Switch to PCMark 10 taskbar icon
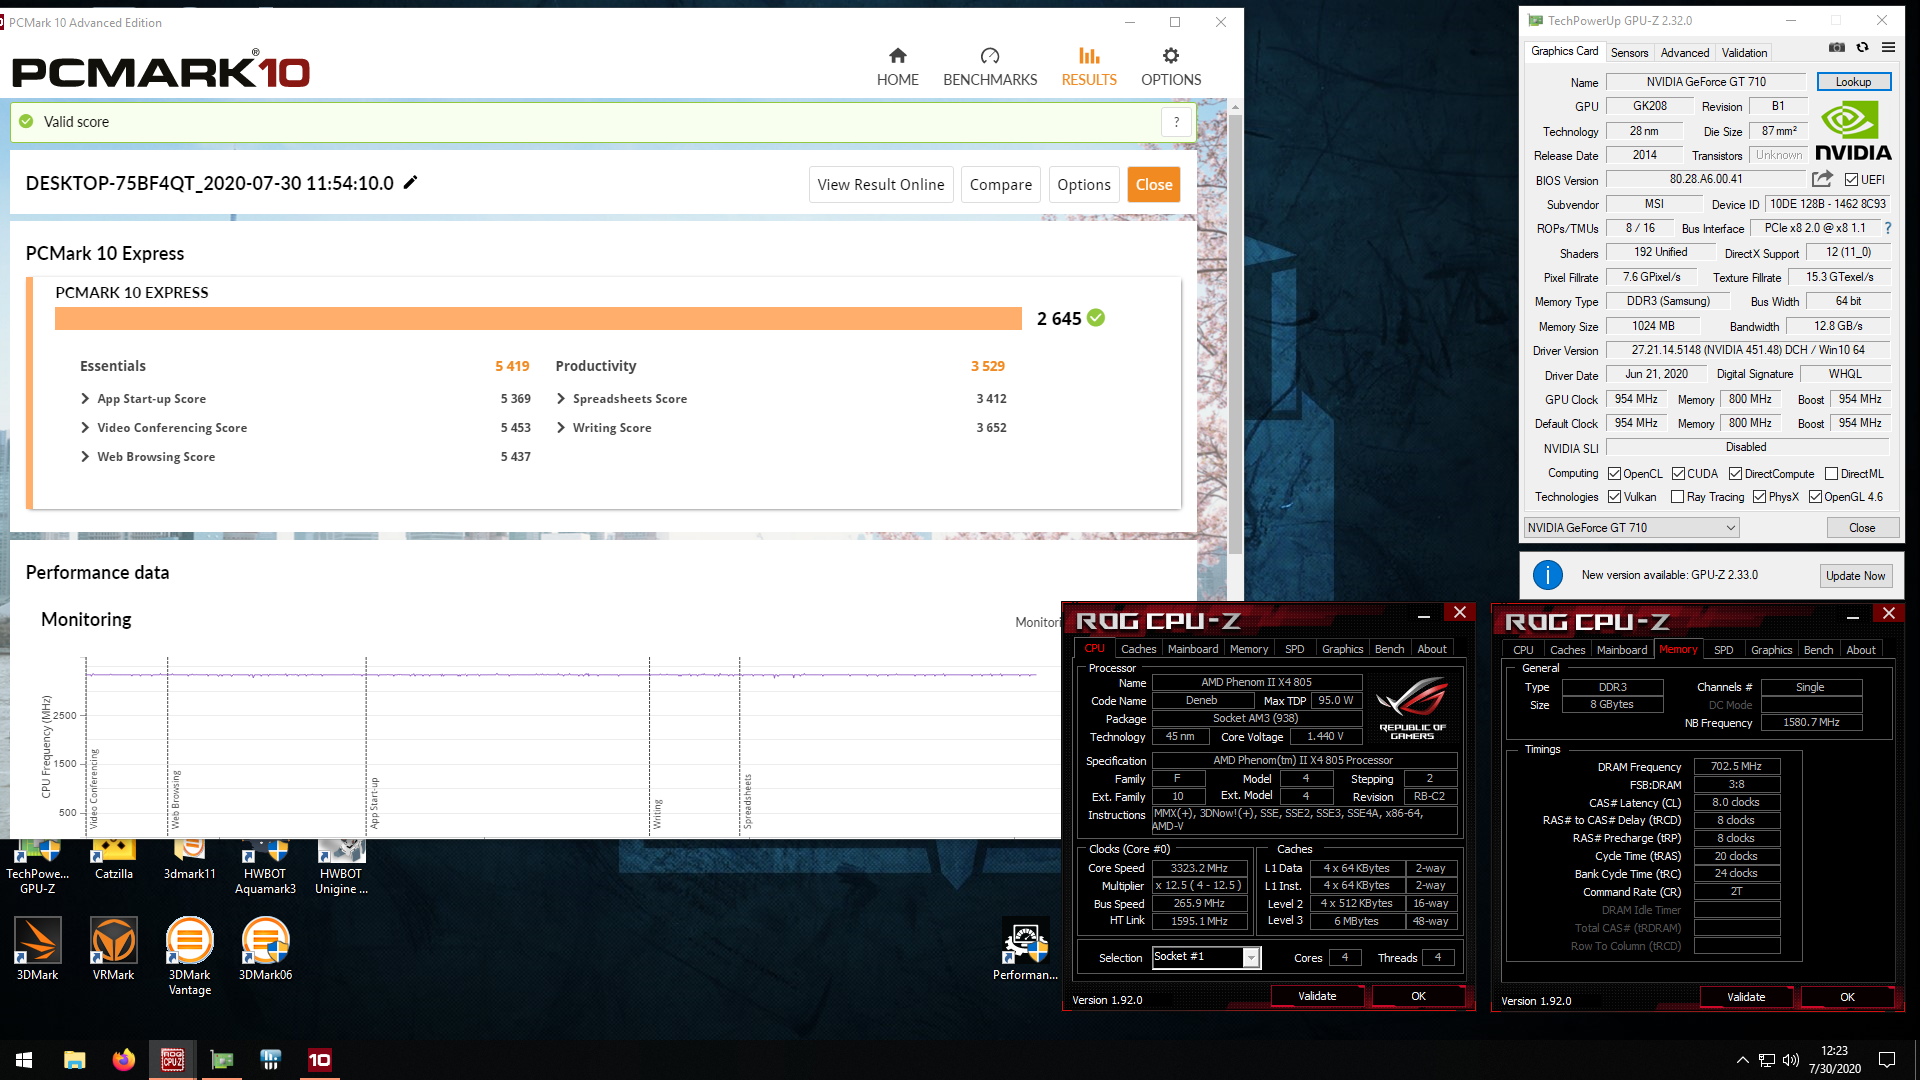This screenshot has height=1080, width=1920. coord(319,1060)
